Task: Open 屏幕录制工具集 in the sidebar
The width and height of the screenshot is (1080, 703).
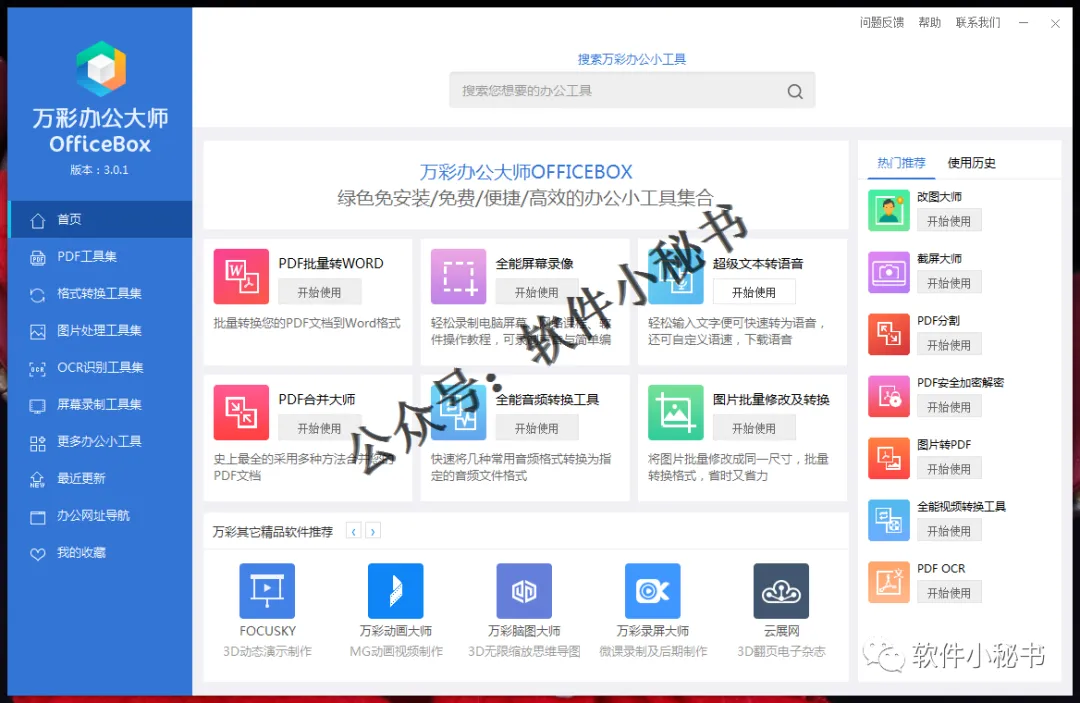Action: (101, 404)
